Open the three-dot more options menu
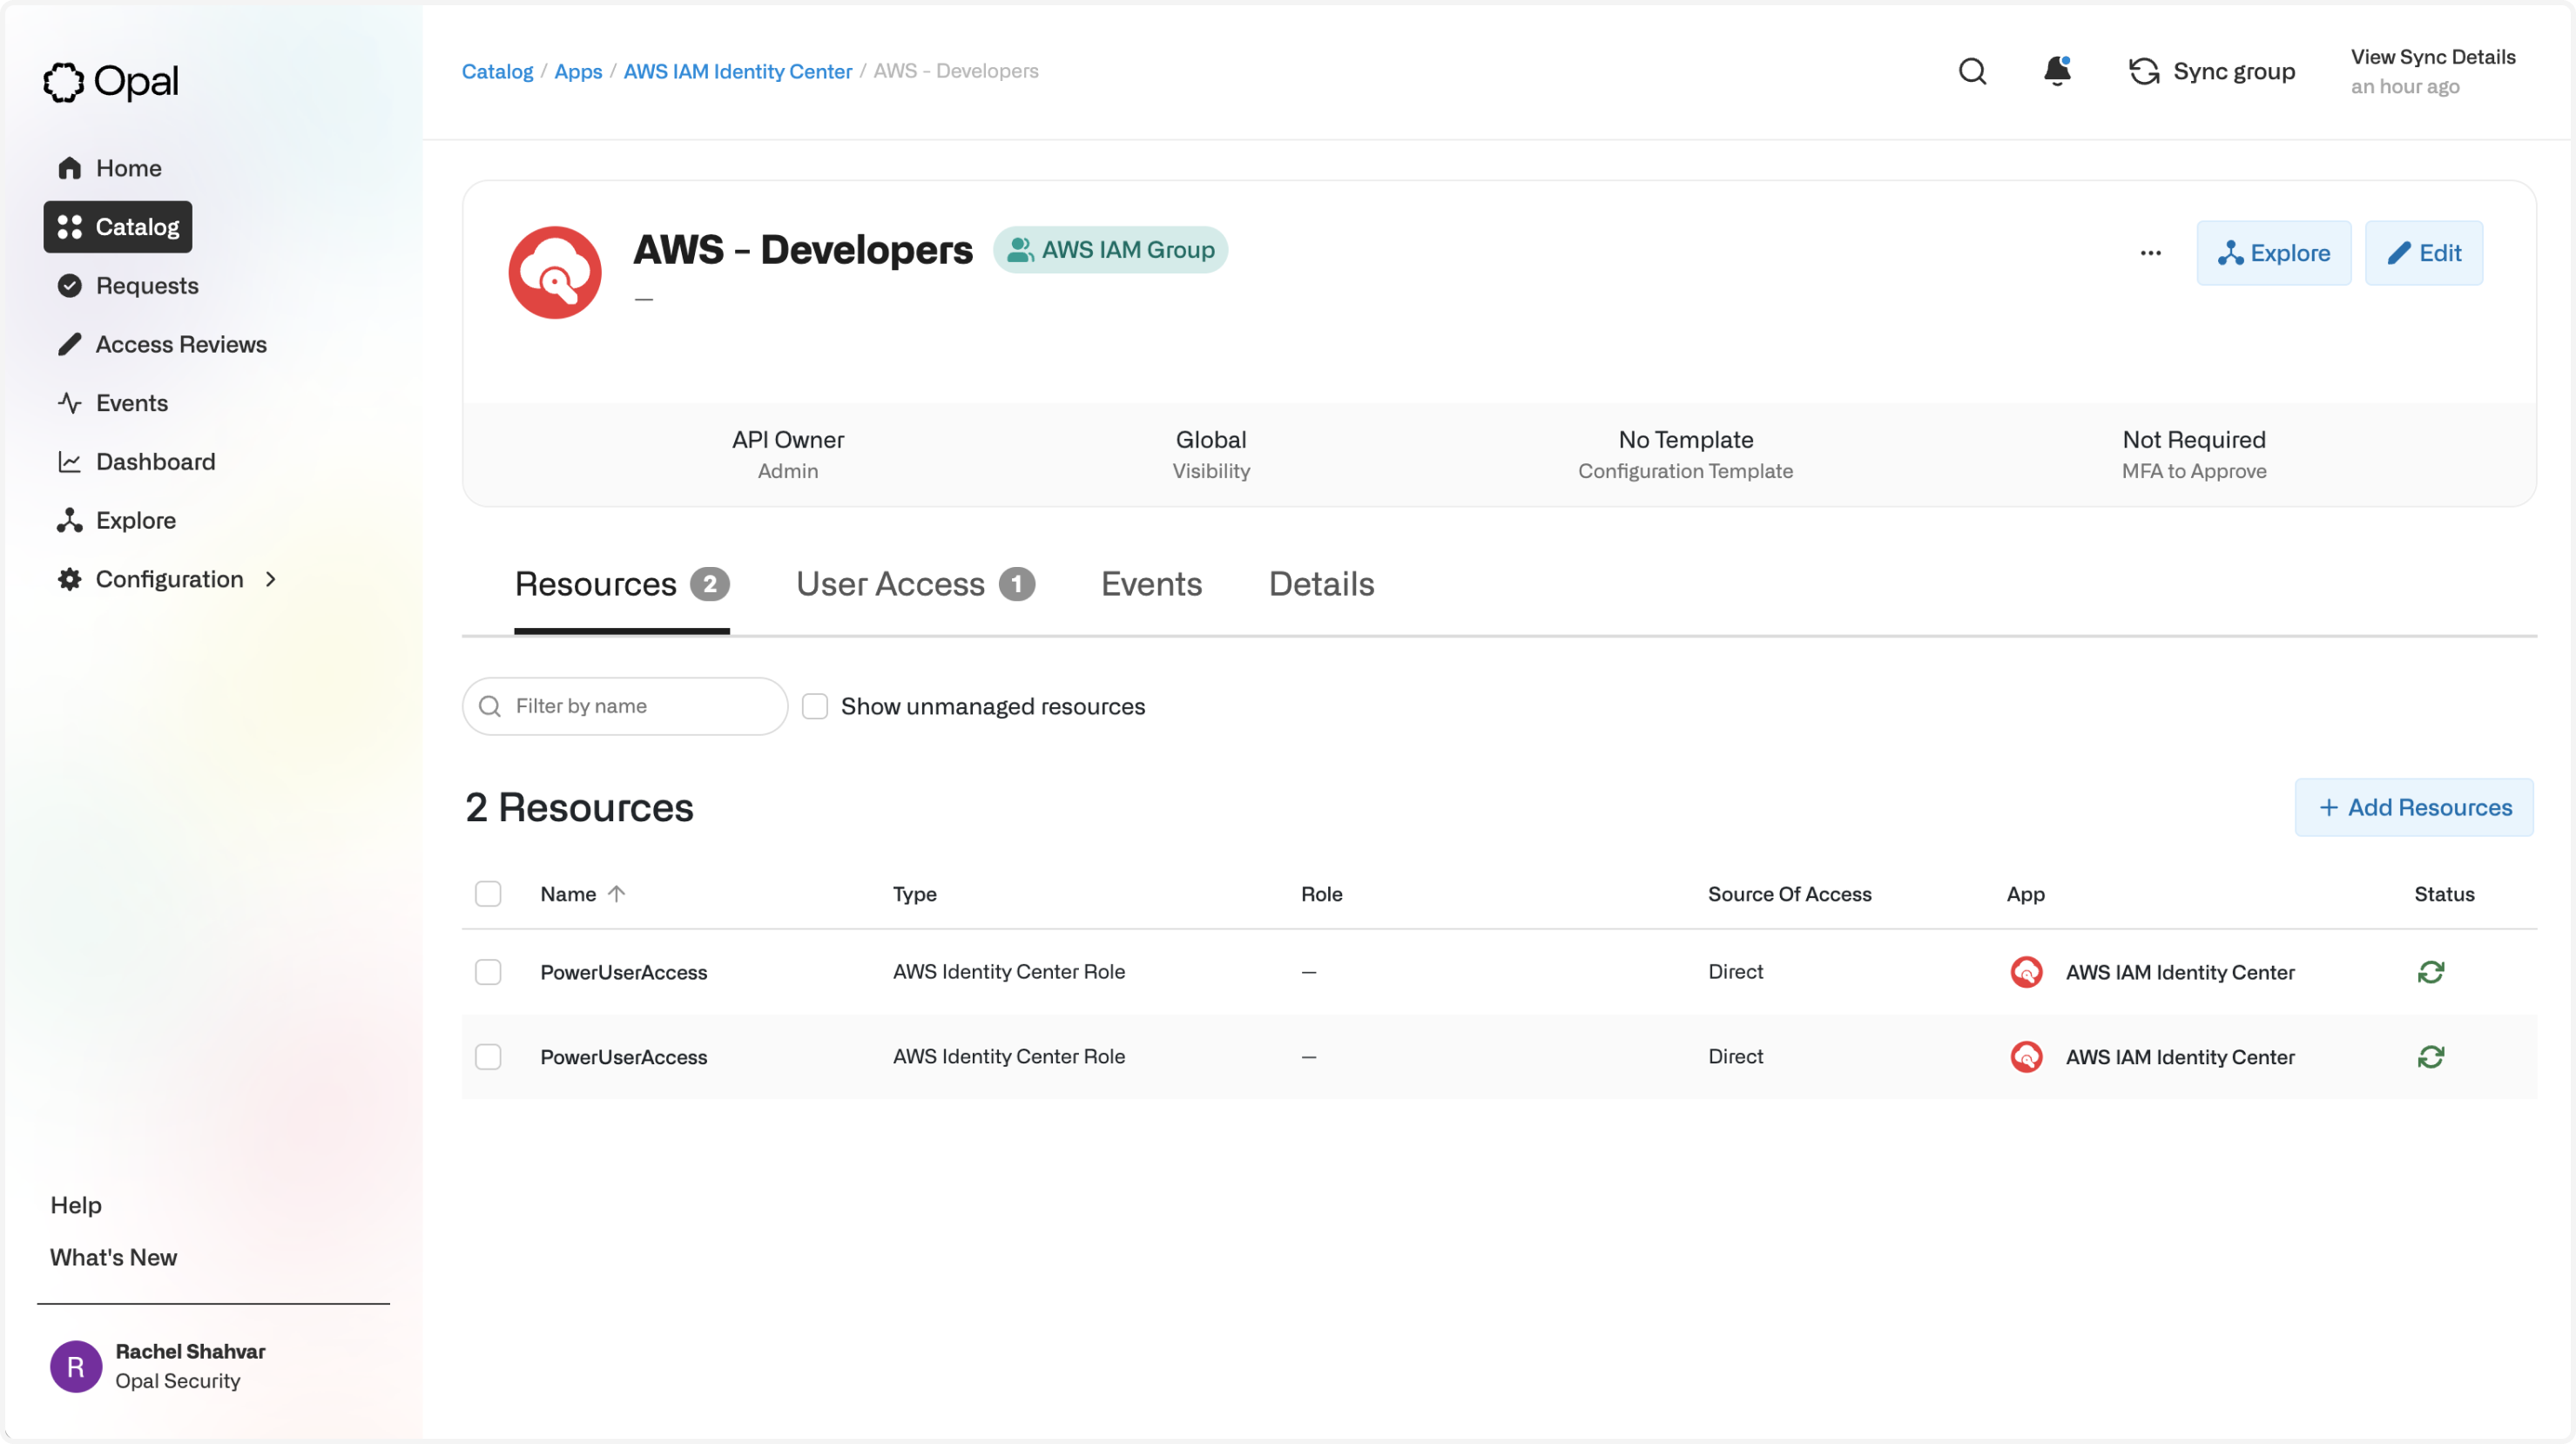The image size is (2576, 1444). (x=2150, y=253)
